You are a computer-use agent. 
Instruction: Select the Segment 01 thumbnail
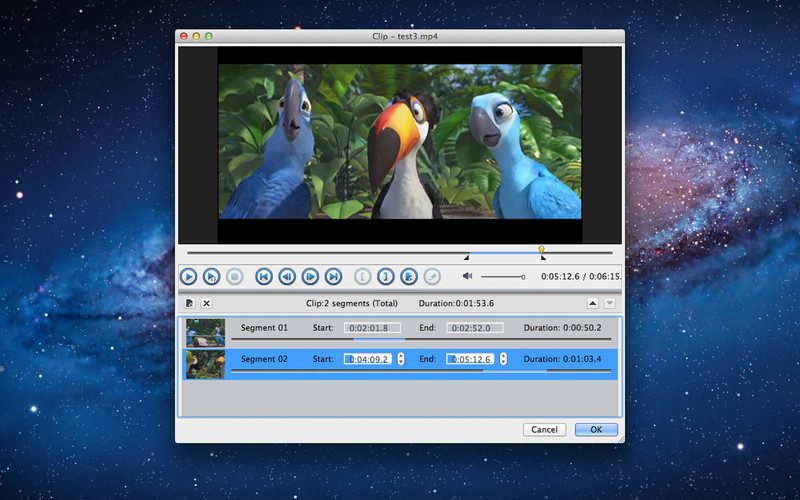(205, 333)
